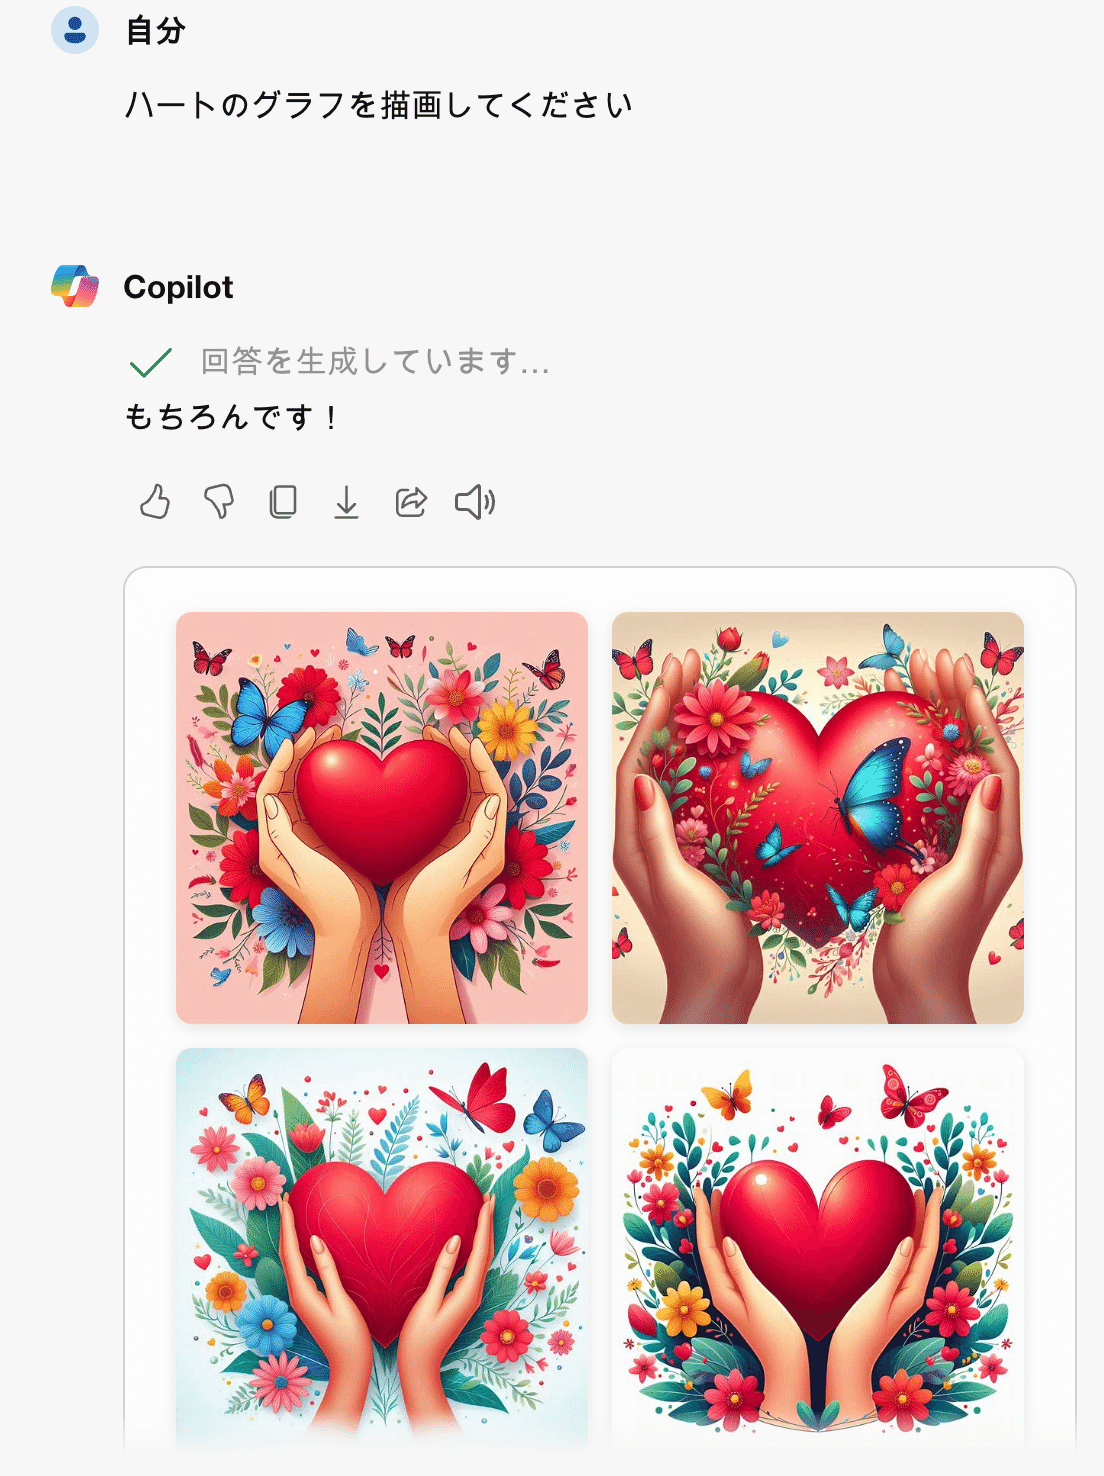Click the user profile avatar icon
This screenshot has height=1476, width=1104.
pyautogui.click(x=75, y=30)
